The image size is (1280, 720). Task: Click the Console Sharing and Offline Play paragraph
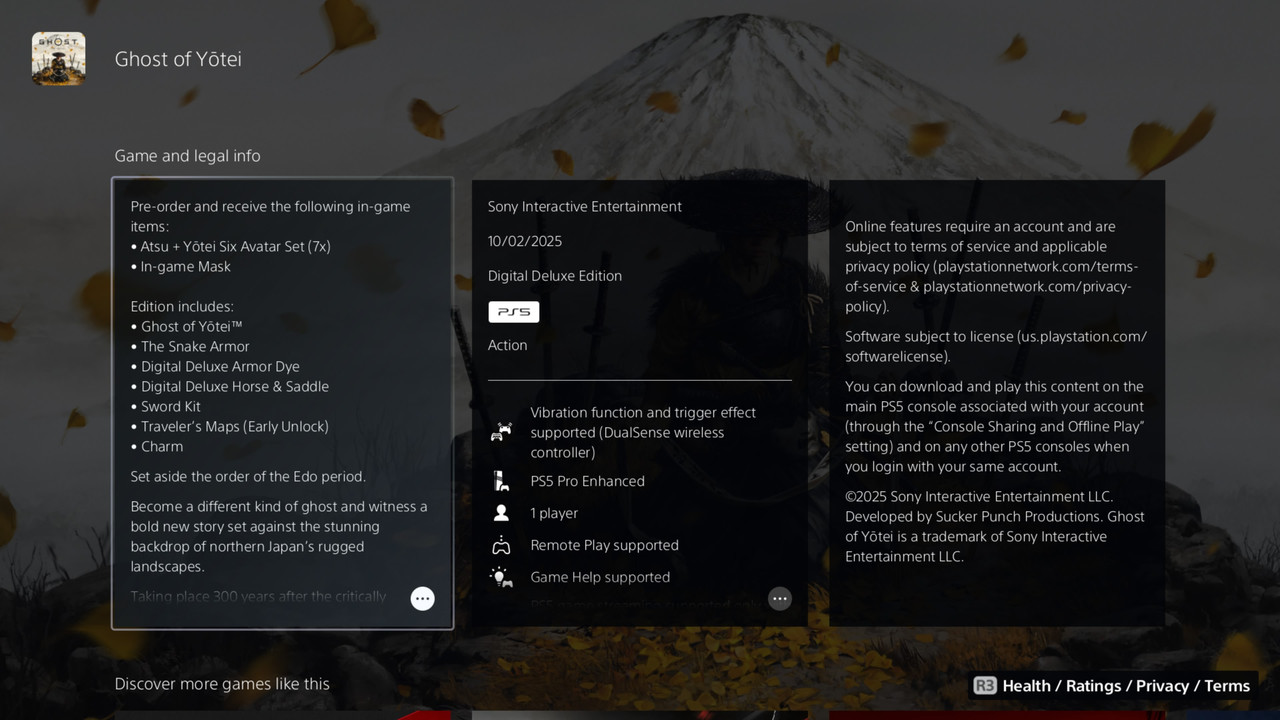[995, 427]
